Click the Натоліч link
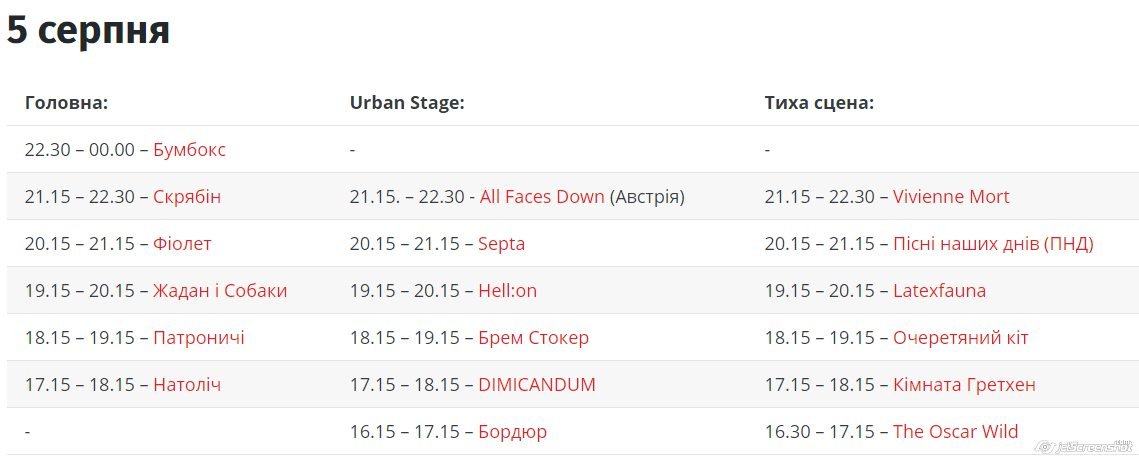 tap(187, 385)
